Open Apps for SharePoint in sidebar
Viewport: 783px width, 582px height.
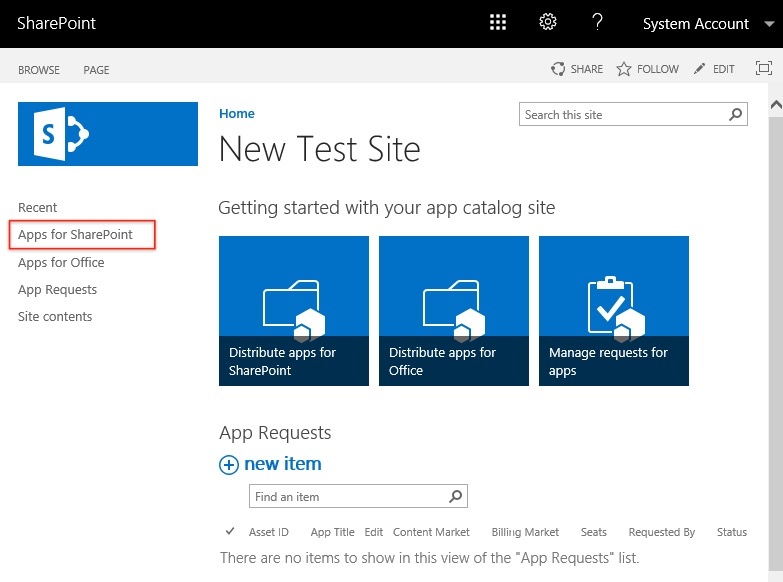click(75, 234)
